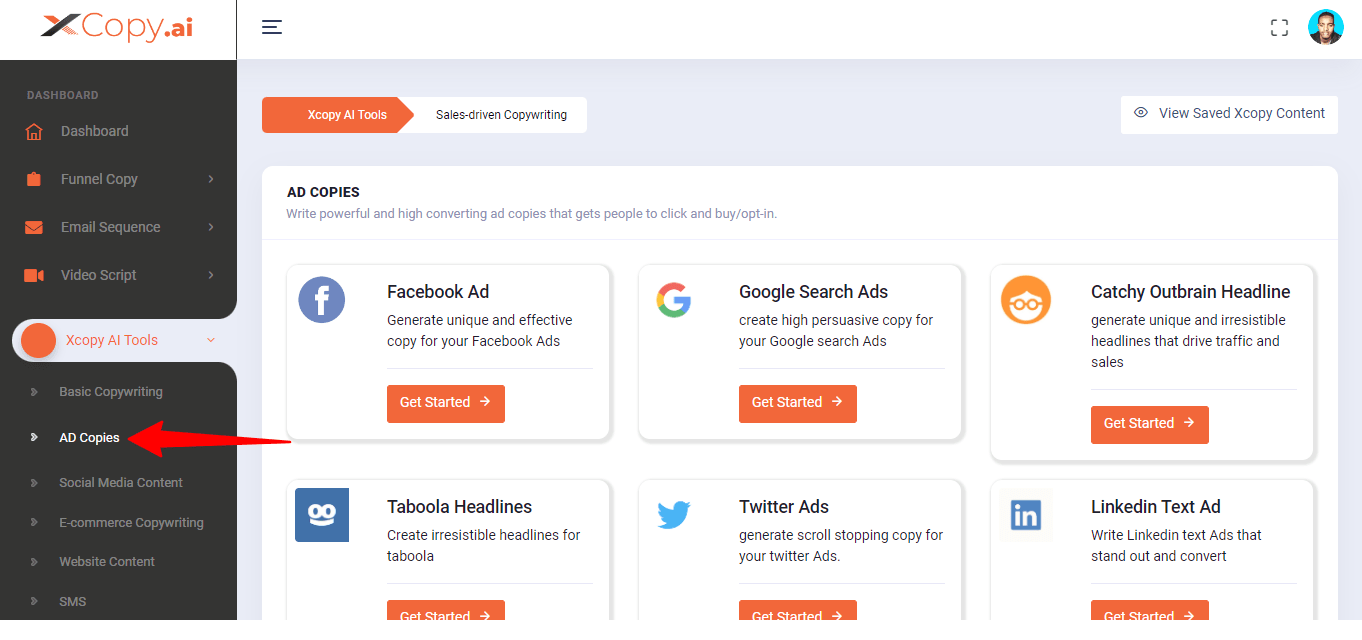Click the Taboola logo icon
Screen dimensions: 1362x640
tap(322, 514)
